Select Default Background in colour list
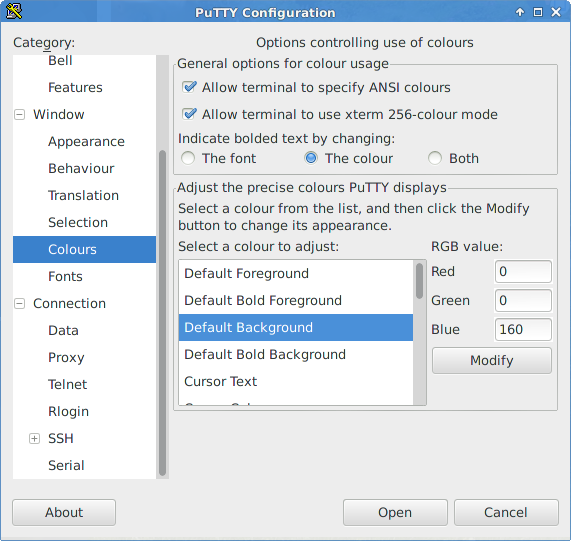The width and height of the screenshot is (571, 541). (x=296, y=327)
